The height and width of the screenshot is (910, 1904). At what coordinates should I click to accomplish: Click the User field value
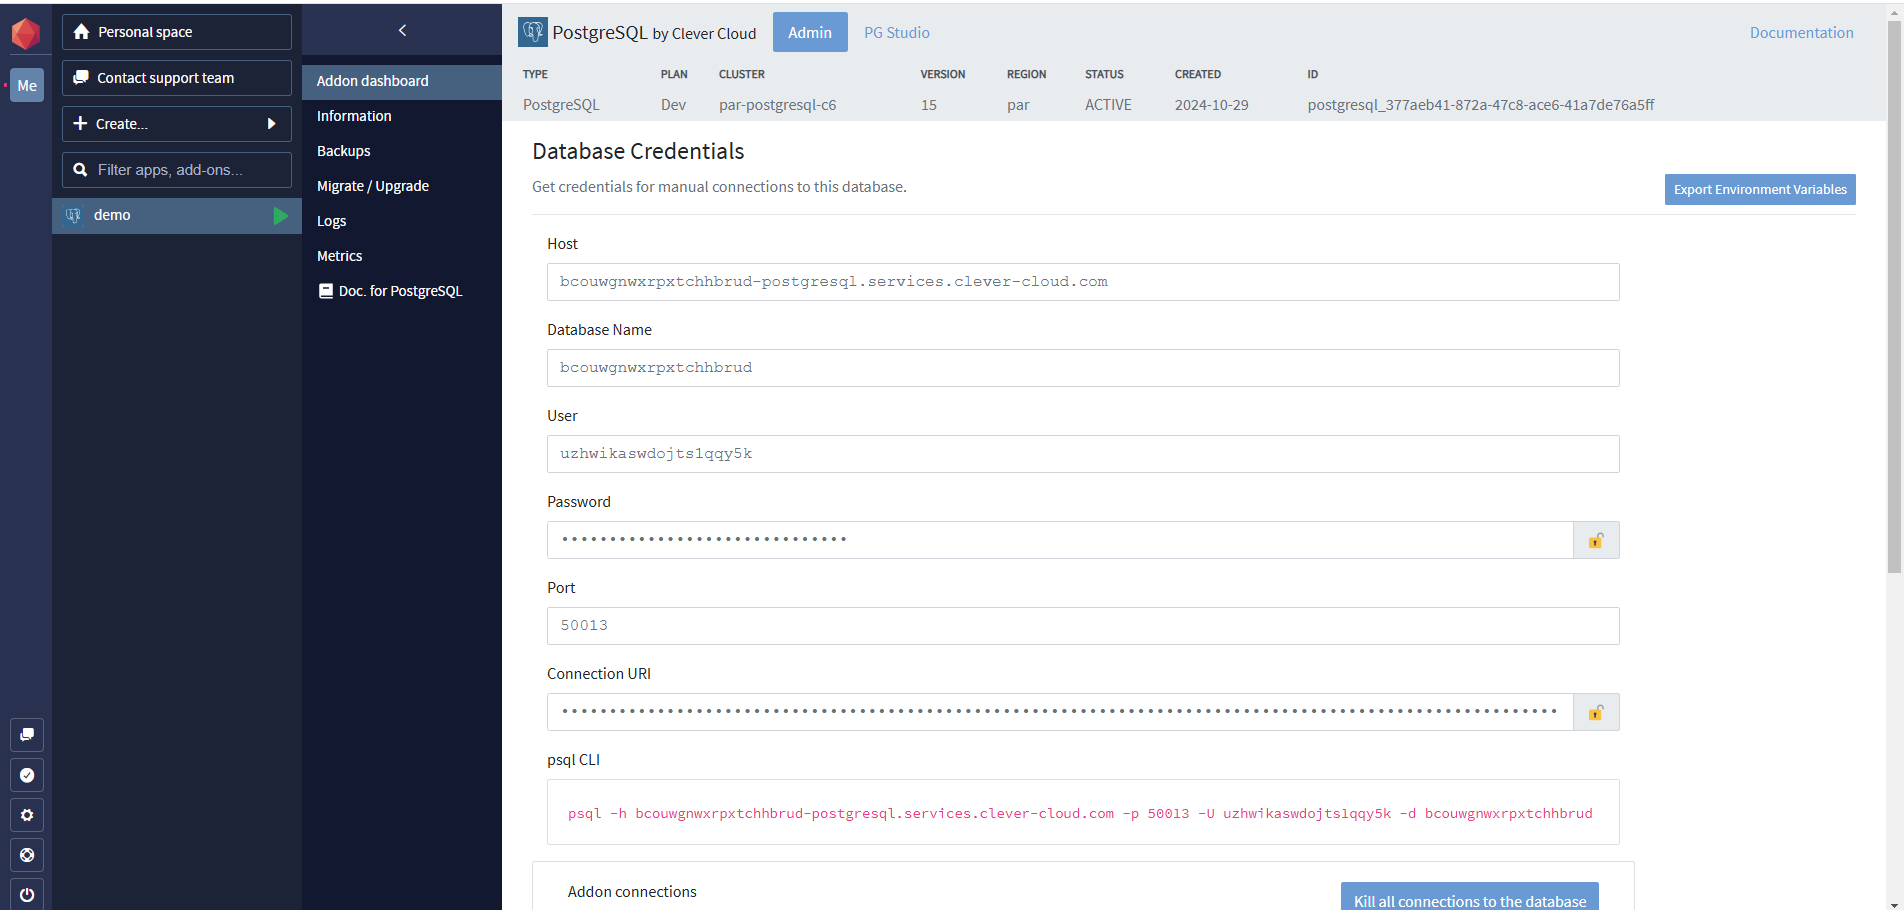pos(1083,454)
